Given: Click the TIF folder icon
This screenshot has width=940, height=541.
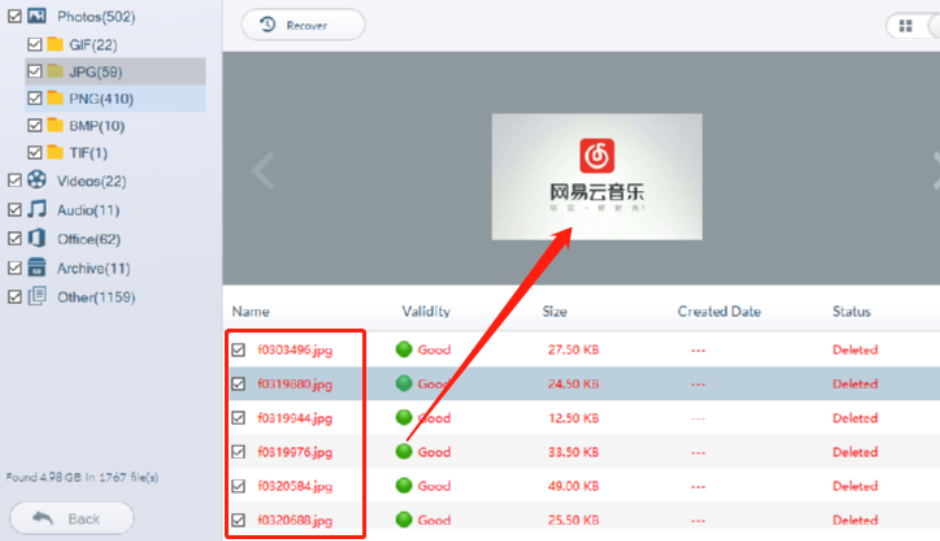Looking at the screenshot, I should 55,152.
